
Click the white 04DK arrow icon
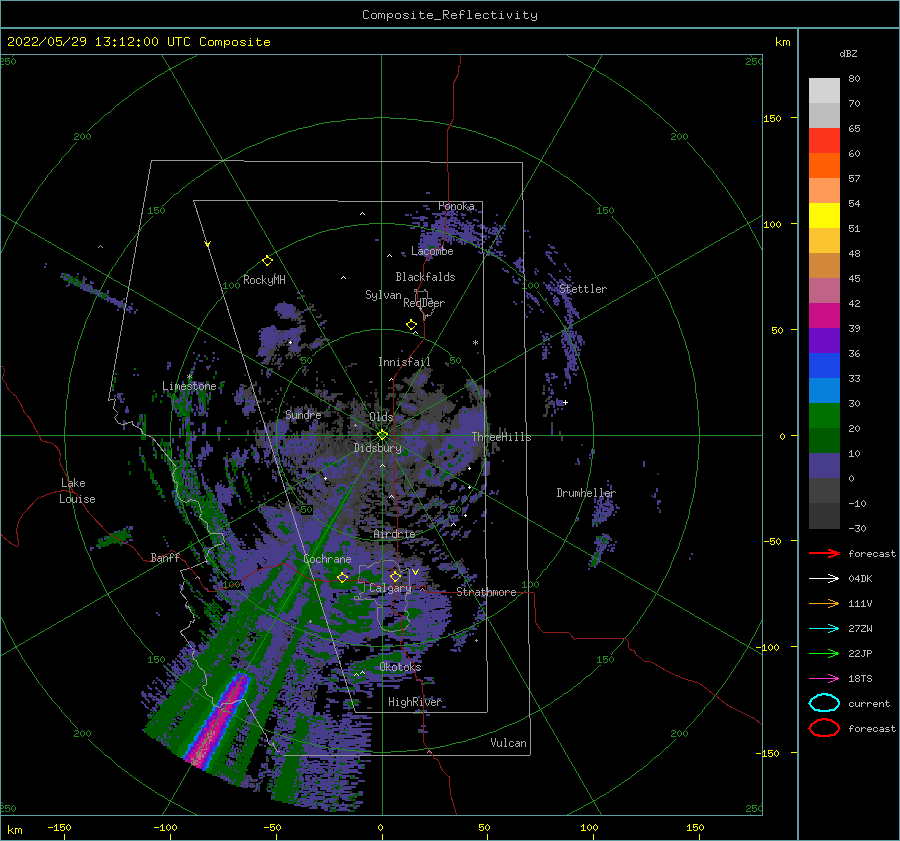824,579
